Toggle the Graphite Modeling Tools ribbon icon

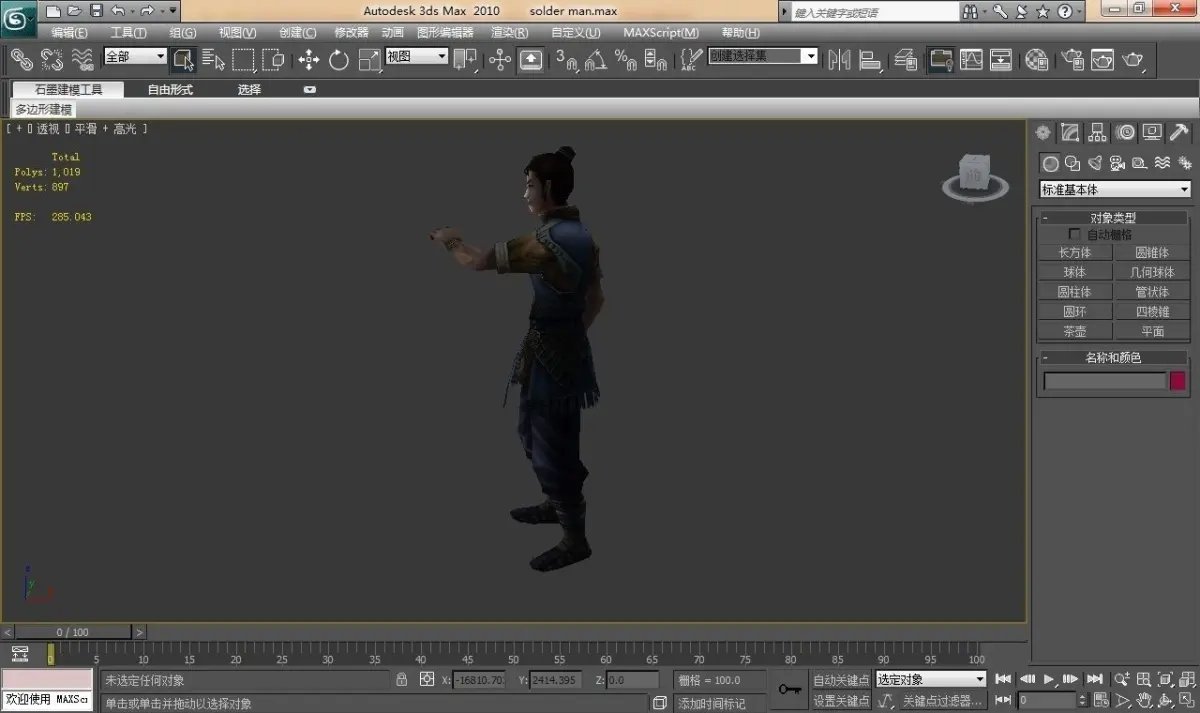pos(941,59)
